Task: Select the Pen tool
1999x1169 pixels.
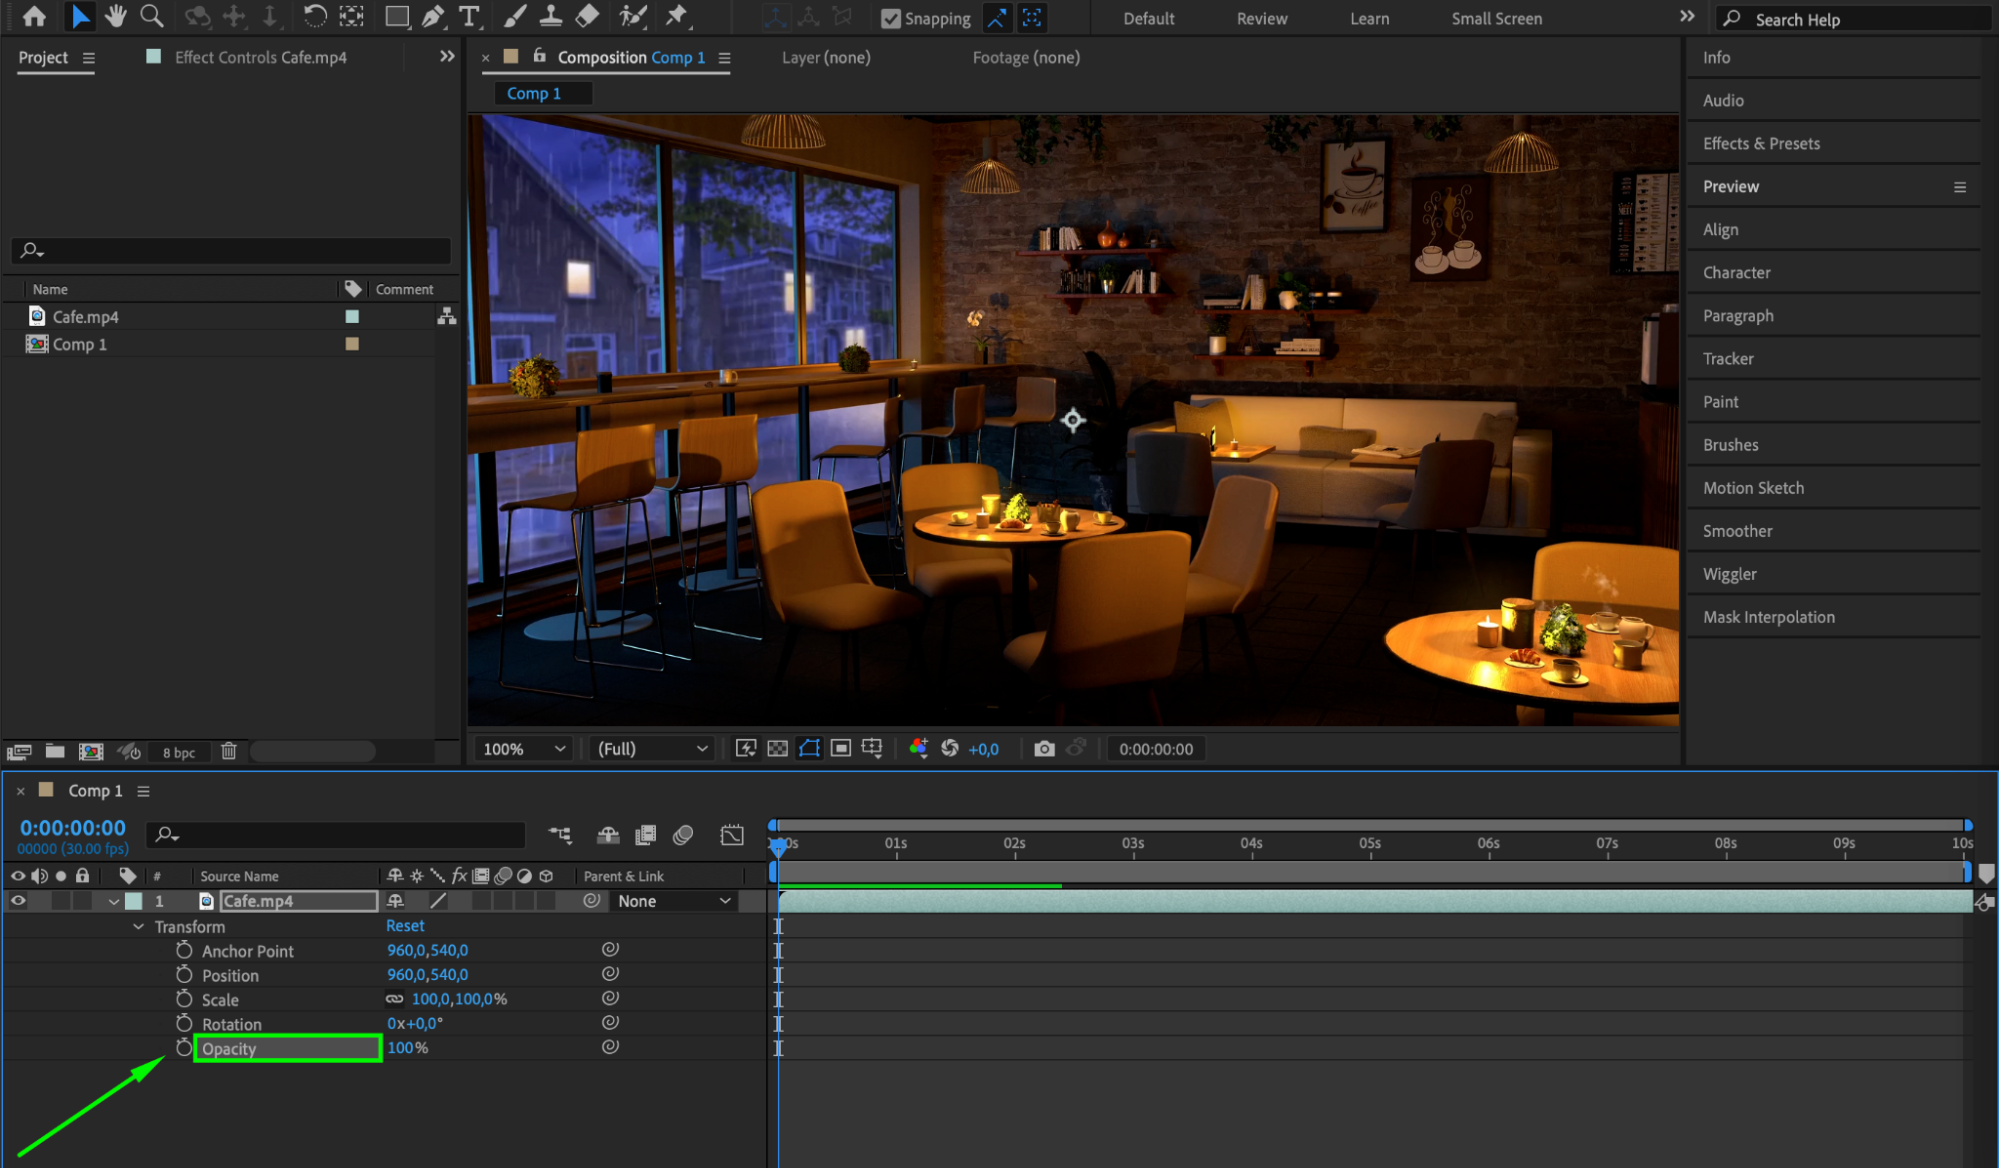Action: pos(433,16)
